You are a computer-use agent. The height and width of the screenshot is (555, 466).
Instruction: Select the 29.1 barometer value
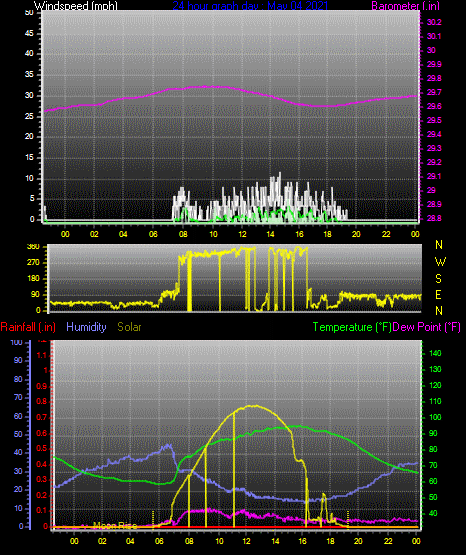click(434, 176)
